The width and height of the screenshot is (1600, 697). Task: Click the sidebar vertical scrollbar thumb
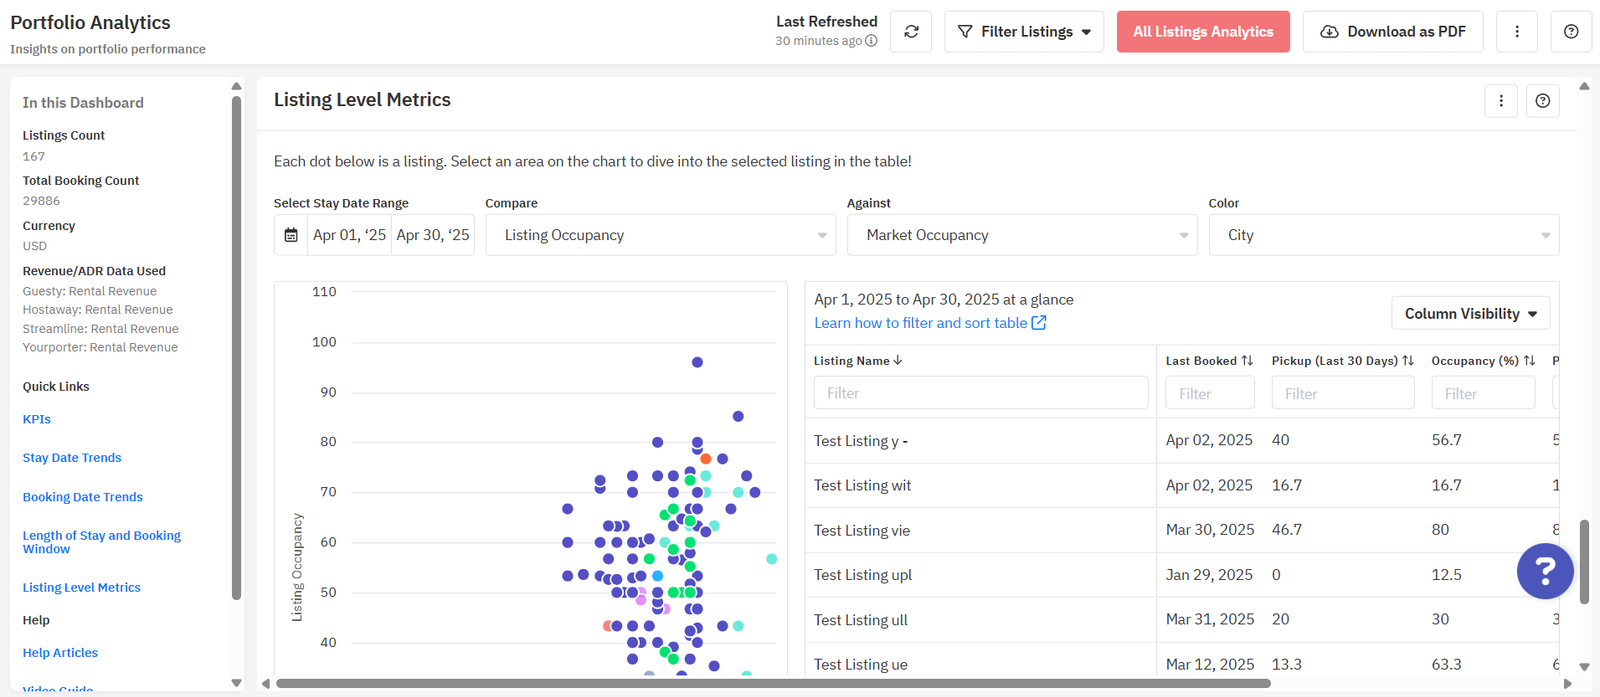click(x=236, y=348)
